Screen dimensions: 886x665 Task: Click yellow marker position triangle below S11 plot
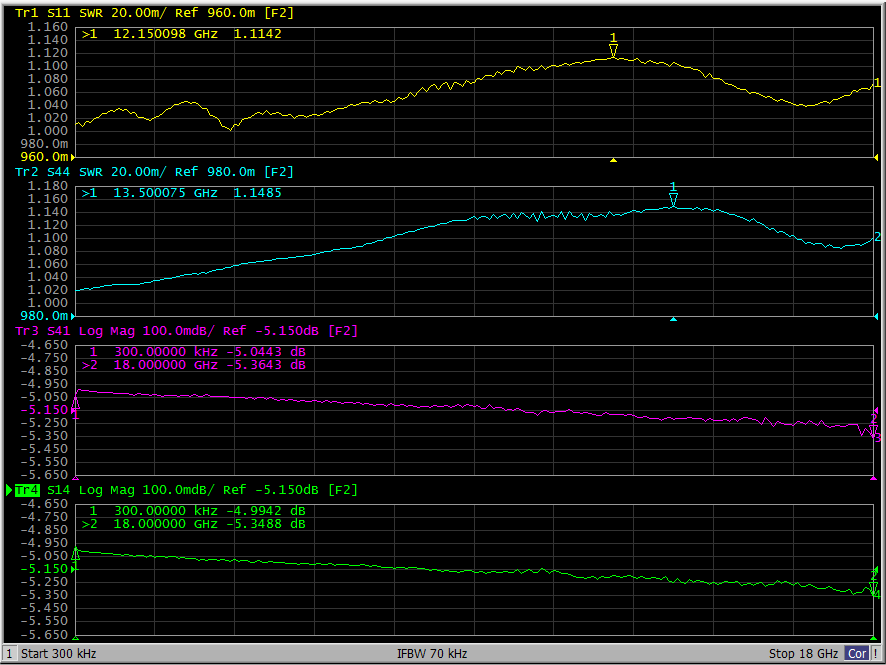[x=614, y=160]
